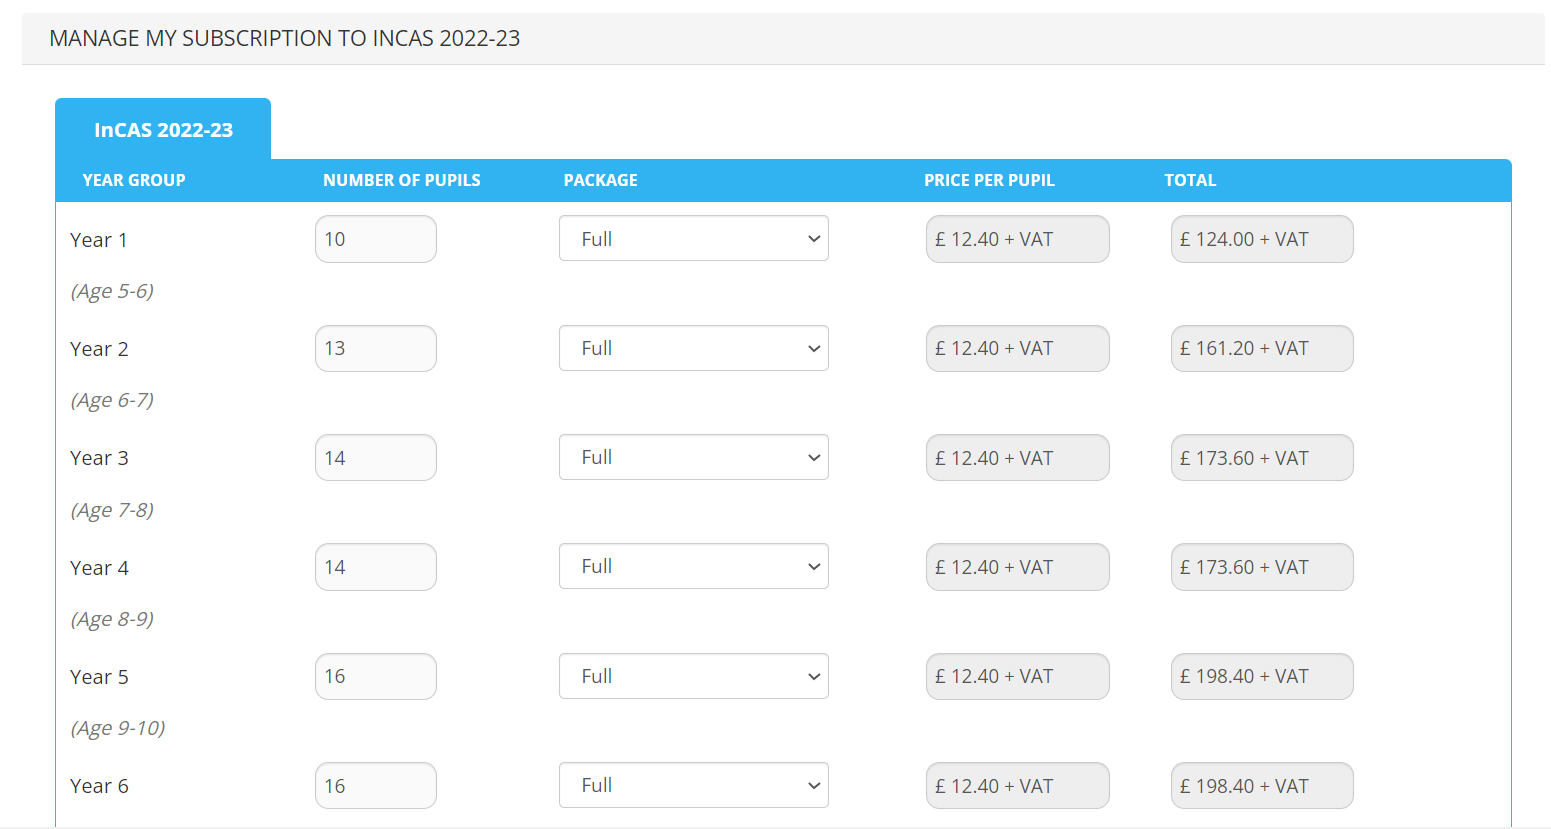Screen dimensions: 1551x829
Task: Click the YEAR GROUP column header
Action: (134, 180)
